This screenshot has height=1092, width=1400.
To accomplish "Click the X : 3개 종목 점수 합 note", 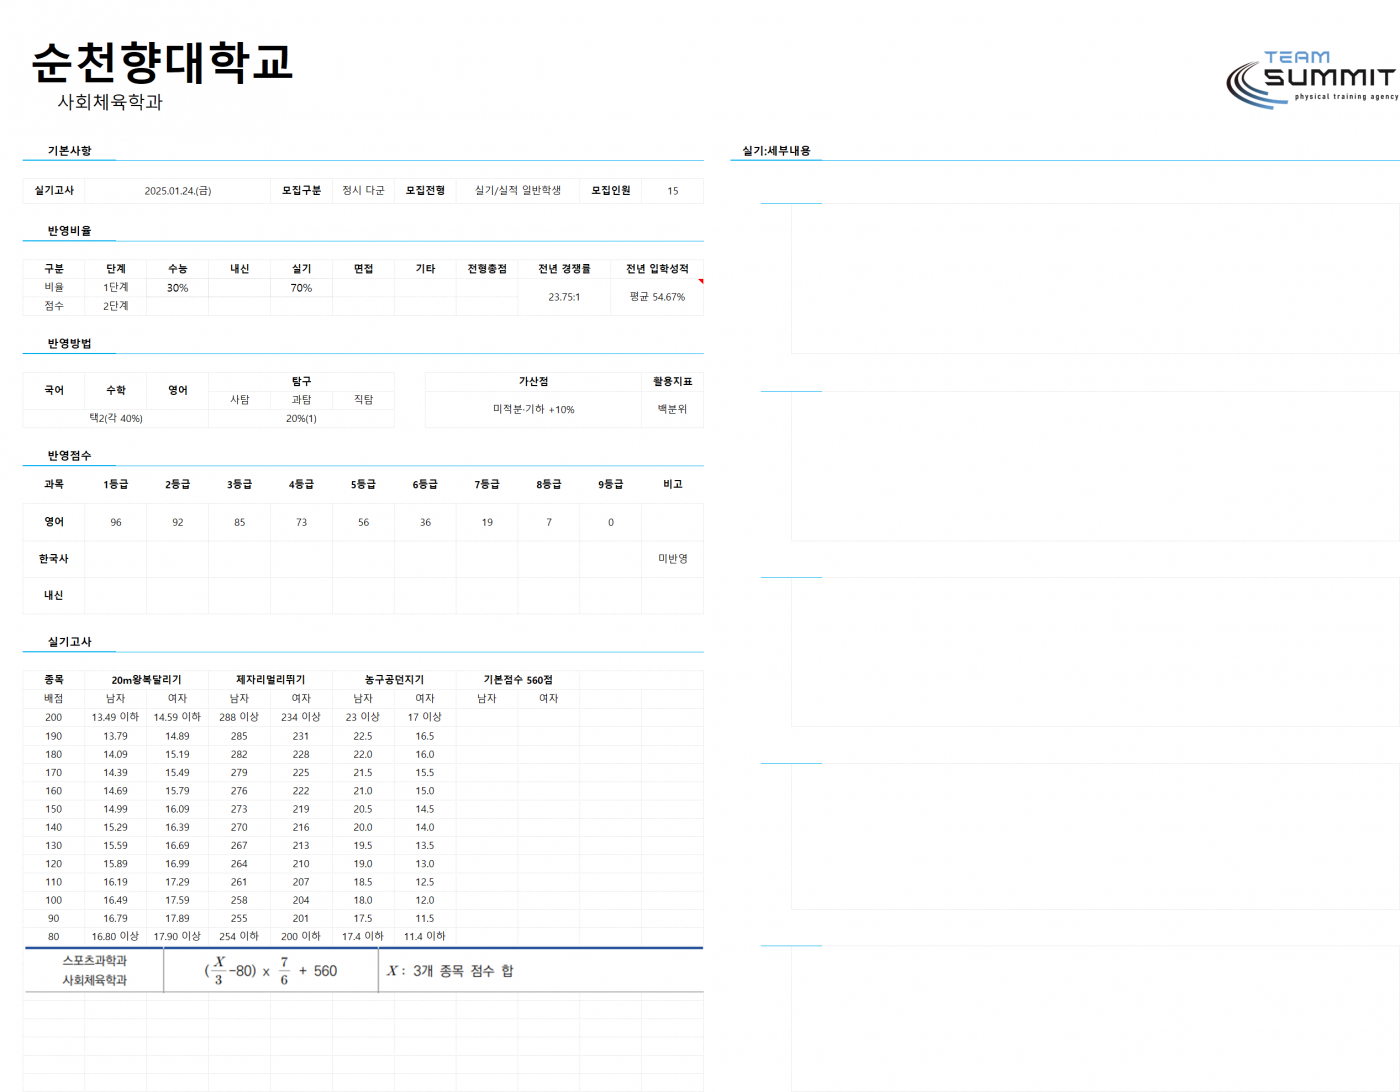I will (x=450, y=971).
